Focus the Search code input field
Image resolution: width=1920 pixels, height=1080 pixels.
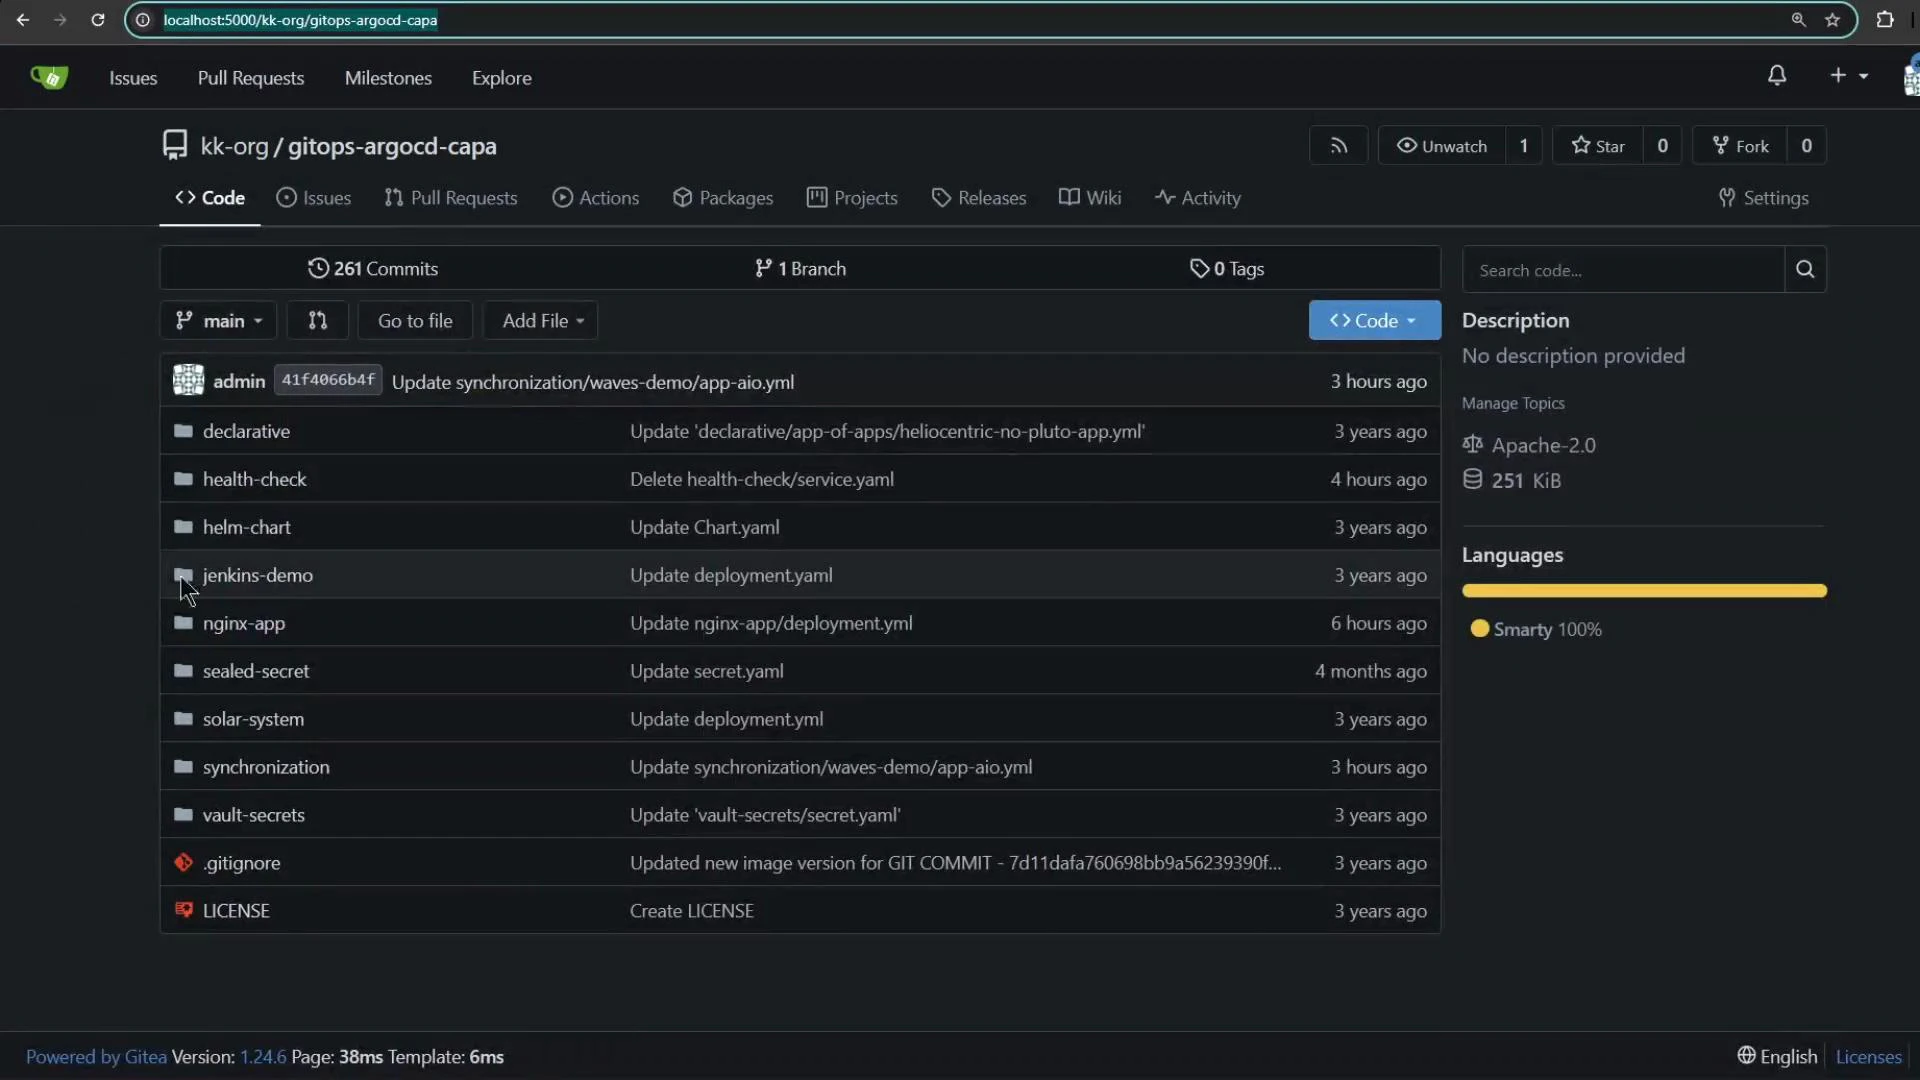[1620, 269]
